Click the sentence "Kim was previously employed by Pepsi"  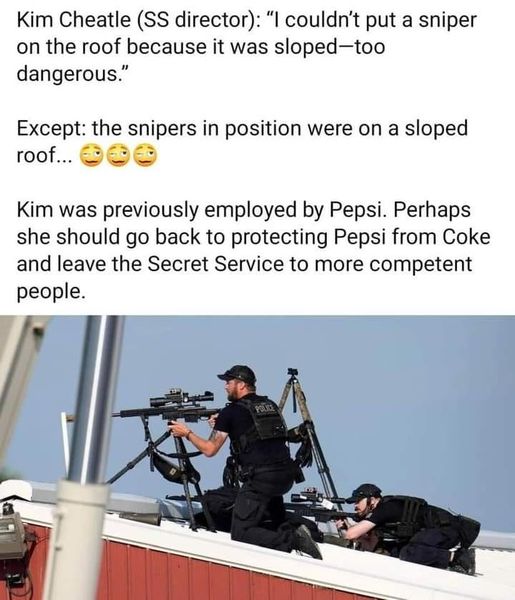point(201,210)
